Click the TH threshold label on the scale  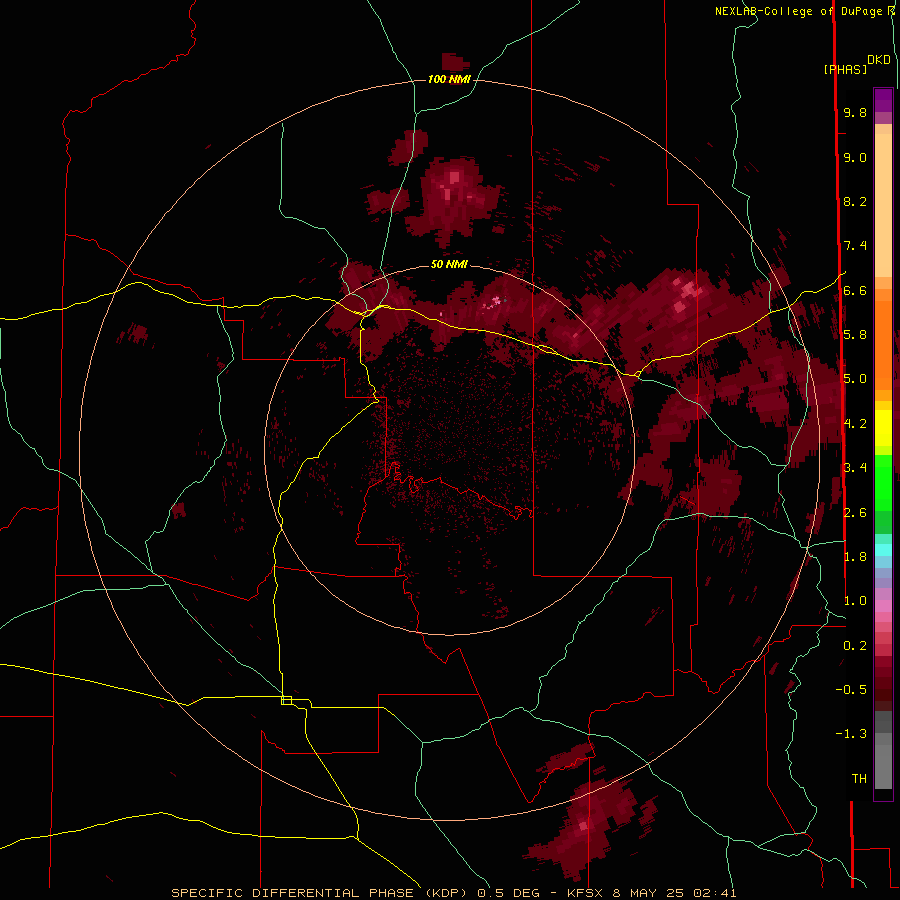[859, 779]
